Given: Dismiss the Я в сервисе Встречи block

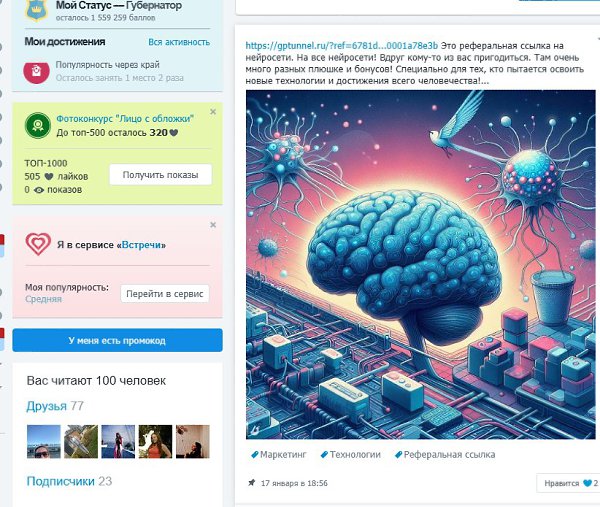Looking at the screenshot, I should tap(213, 225).
